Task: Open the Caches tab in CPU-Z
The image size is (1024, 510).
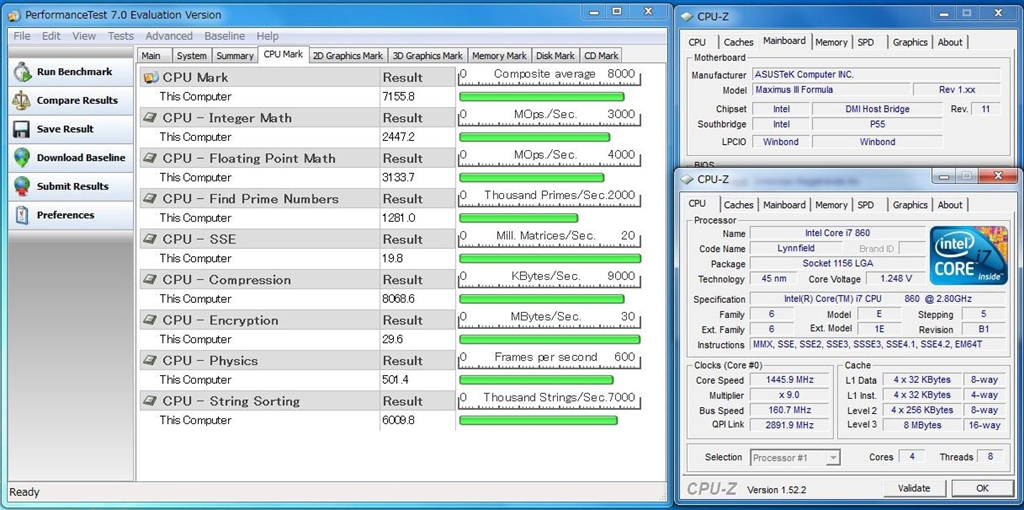Action: click(x=738, y=205)
